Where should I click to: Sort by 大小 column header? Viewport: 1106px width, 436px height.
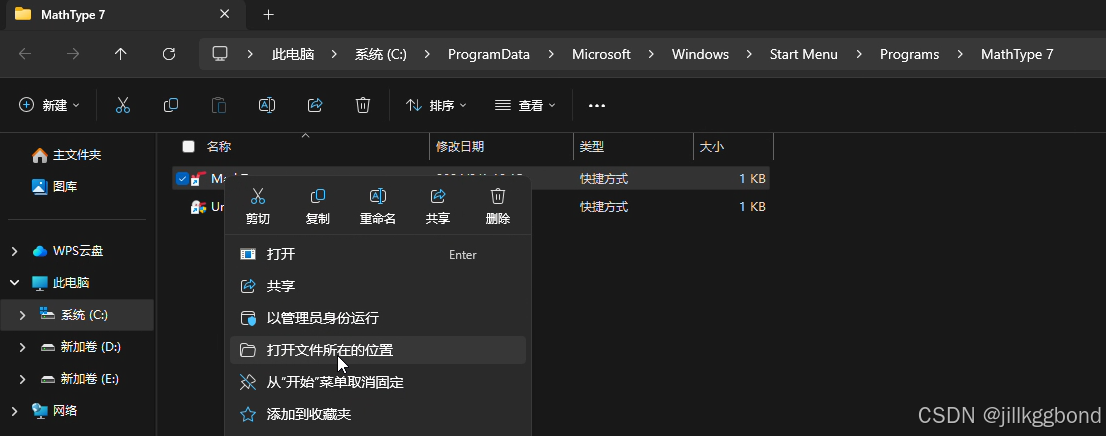point(734,147)
